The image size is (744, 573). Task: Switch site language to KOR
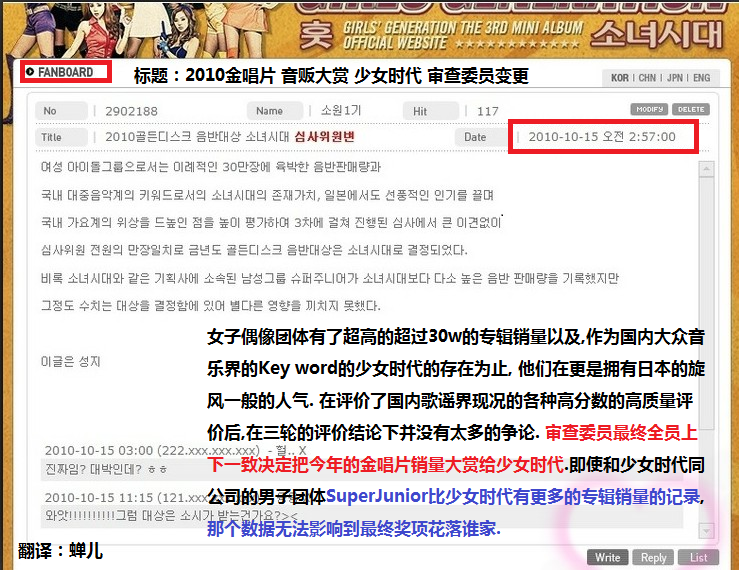coord(620,78)
